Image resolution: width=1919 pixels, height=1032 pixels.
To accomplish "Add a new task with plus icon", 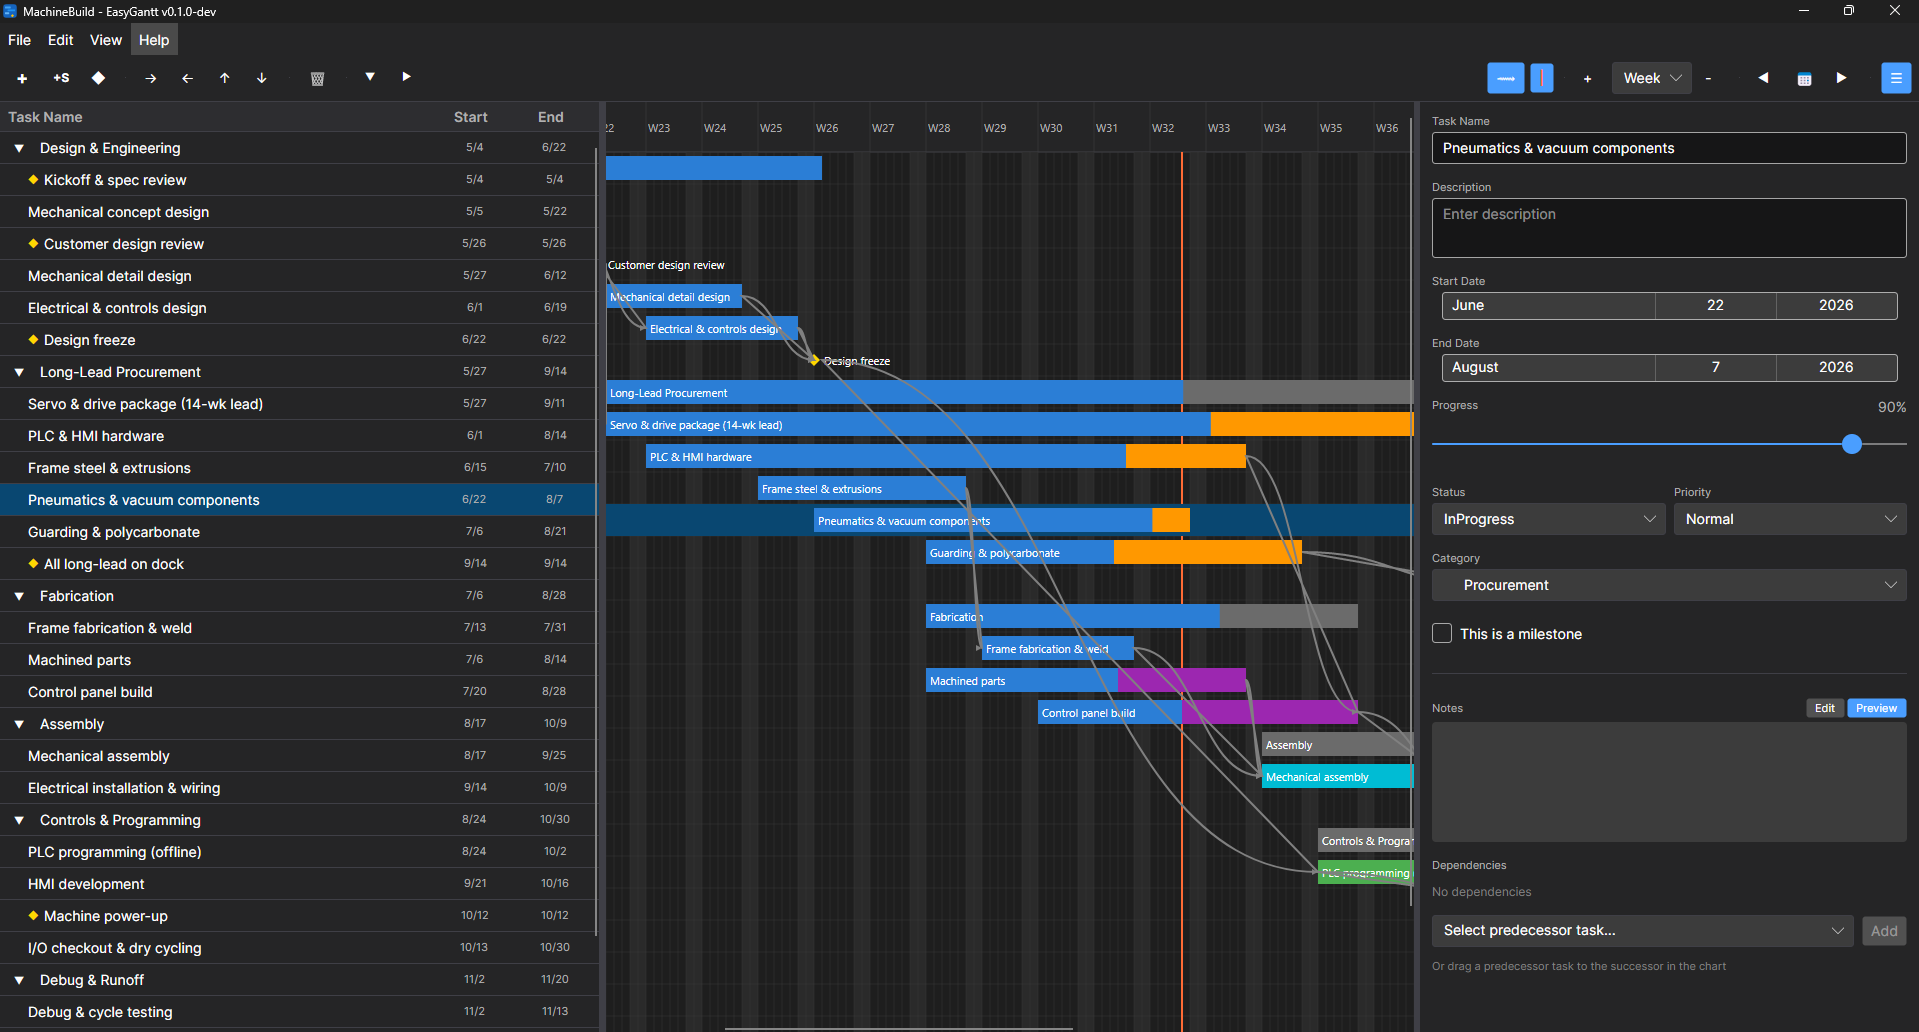I will [22, 78].
